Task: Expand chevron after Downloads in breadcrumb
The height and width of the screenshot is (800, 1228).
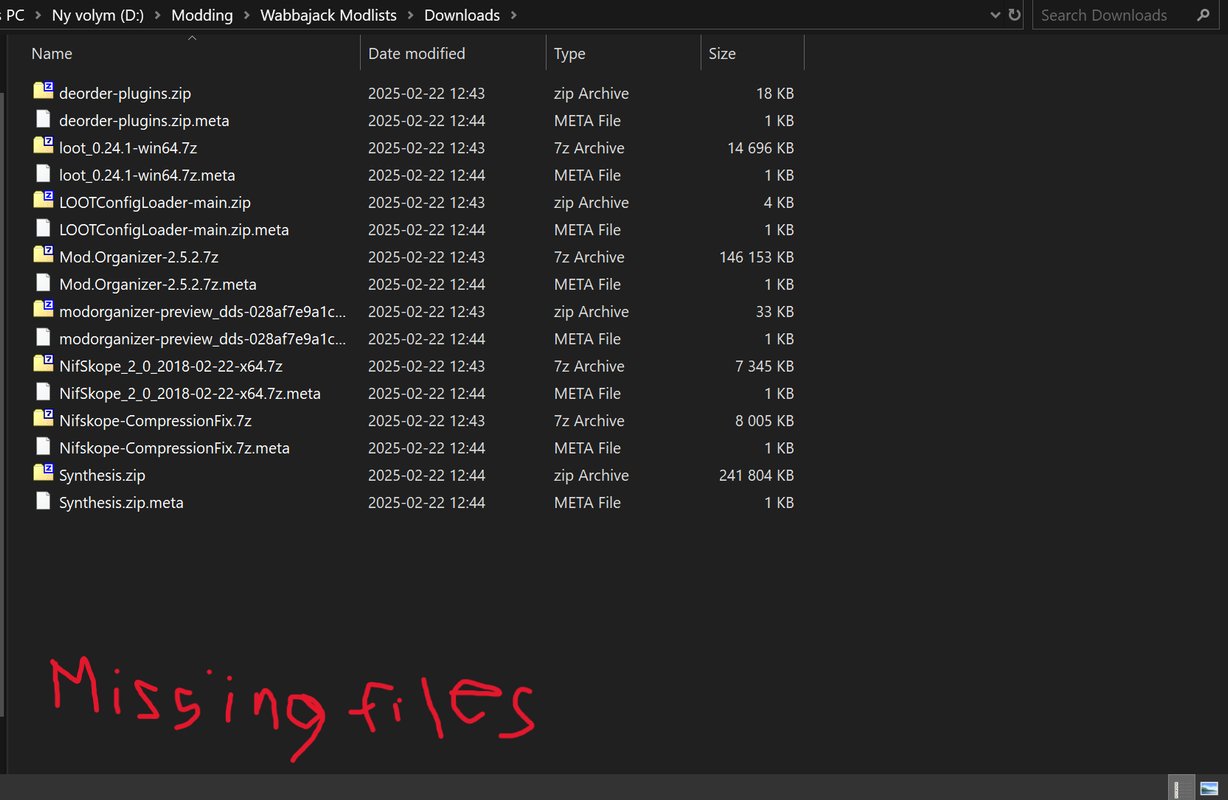Action: (514, 15)
